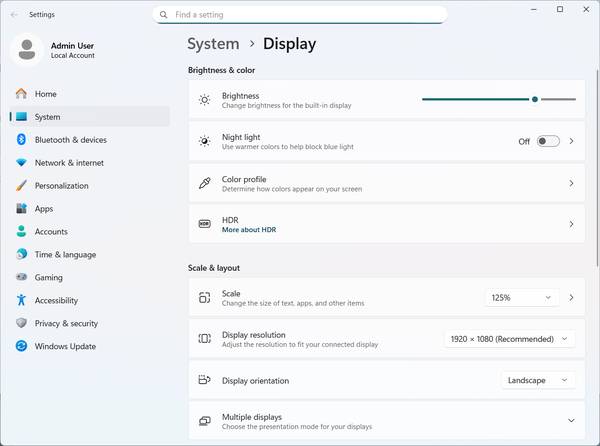600x446 pixels.
Task: Open the Color profile row title
Action: (x=244, y=179)
